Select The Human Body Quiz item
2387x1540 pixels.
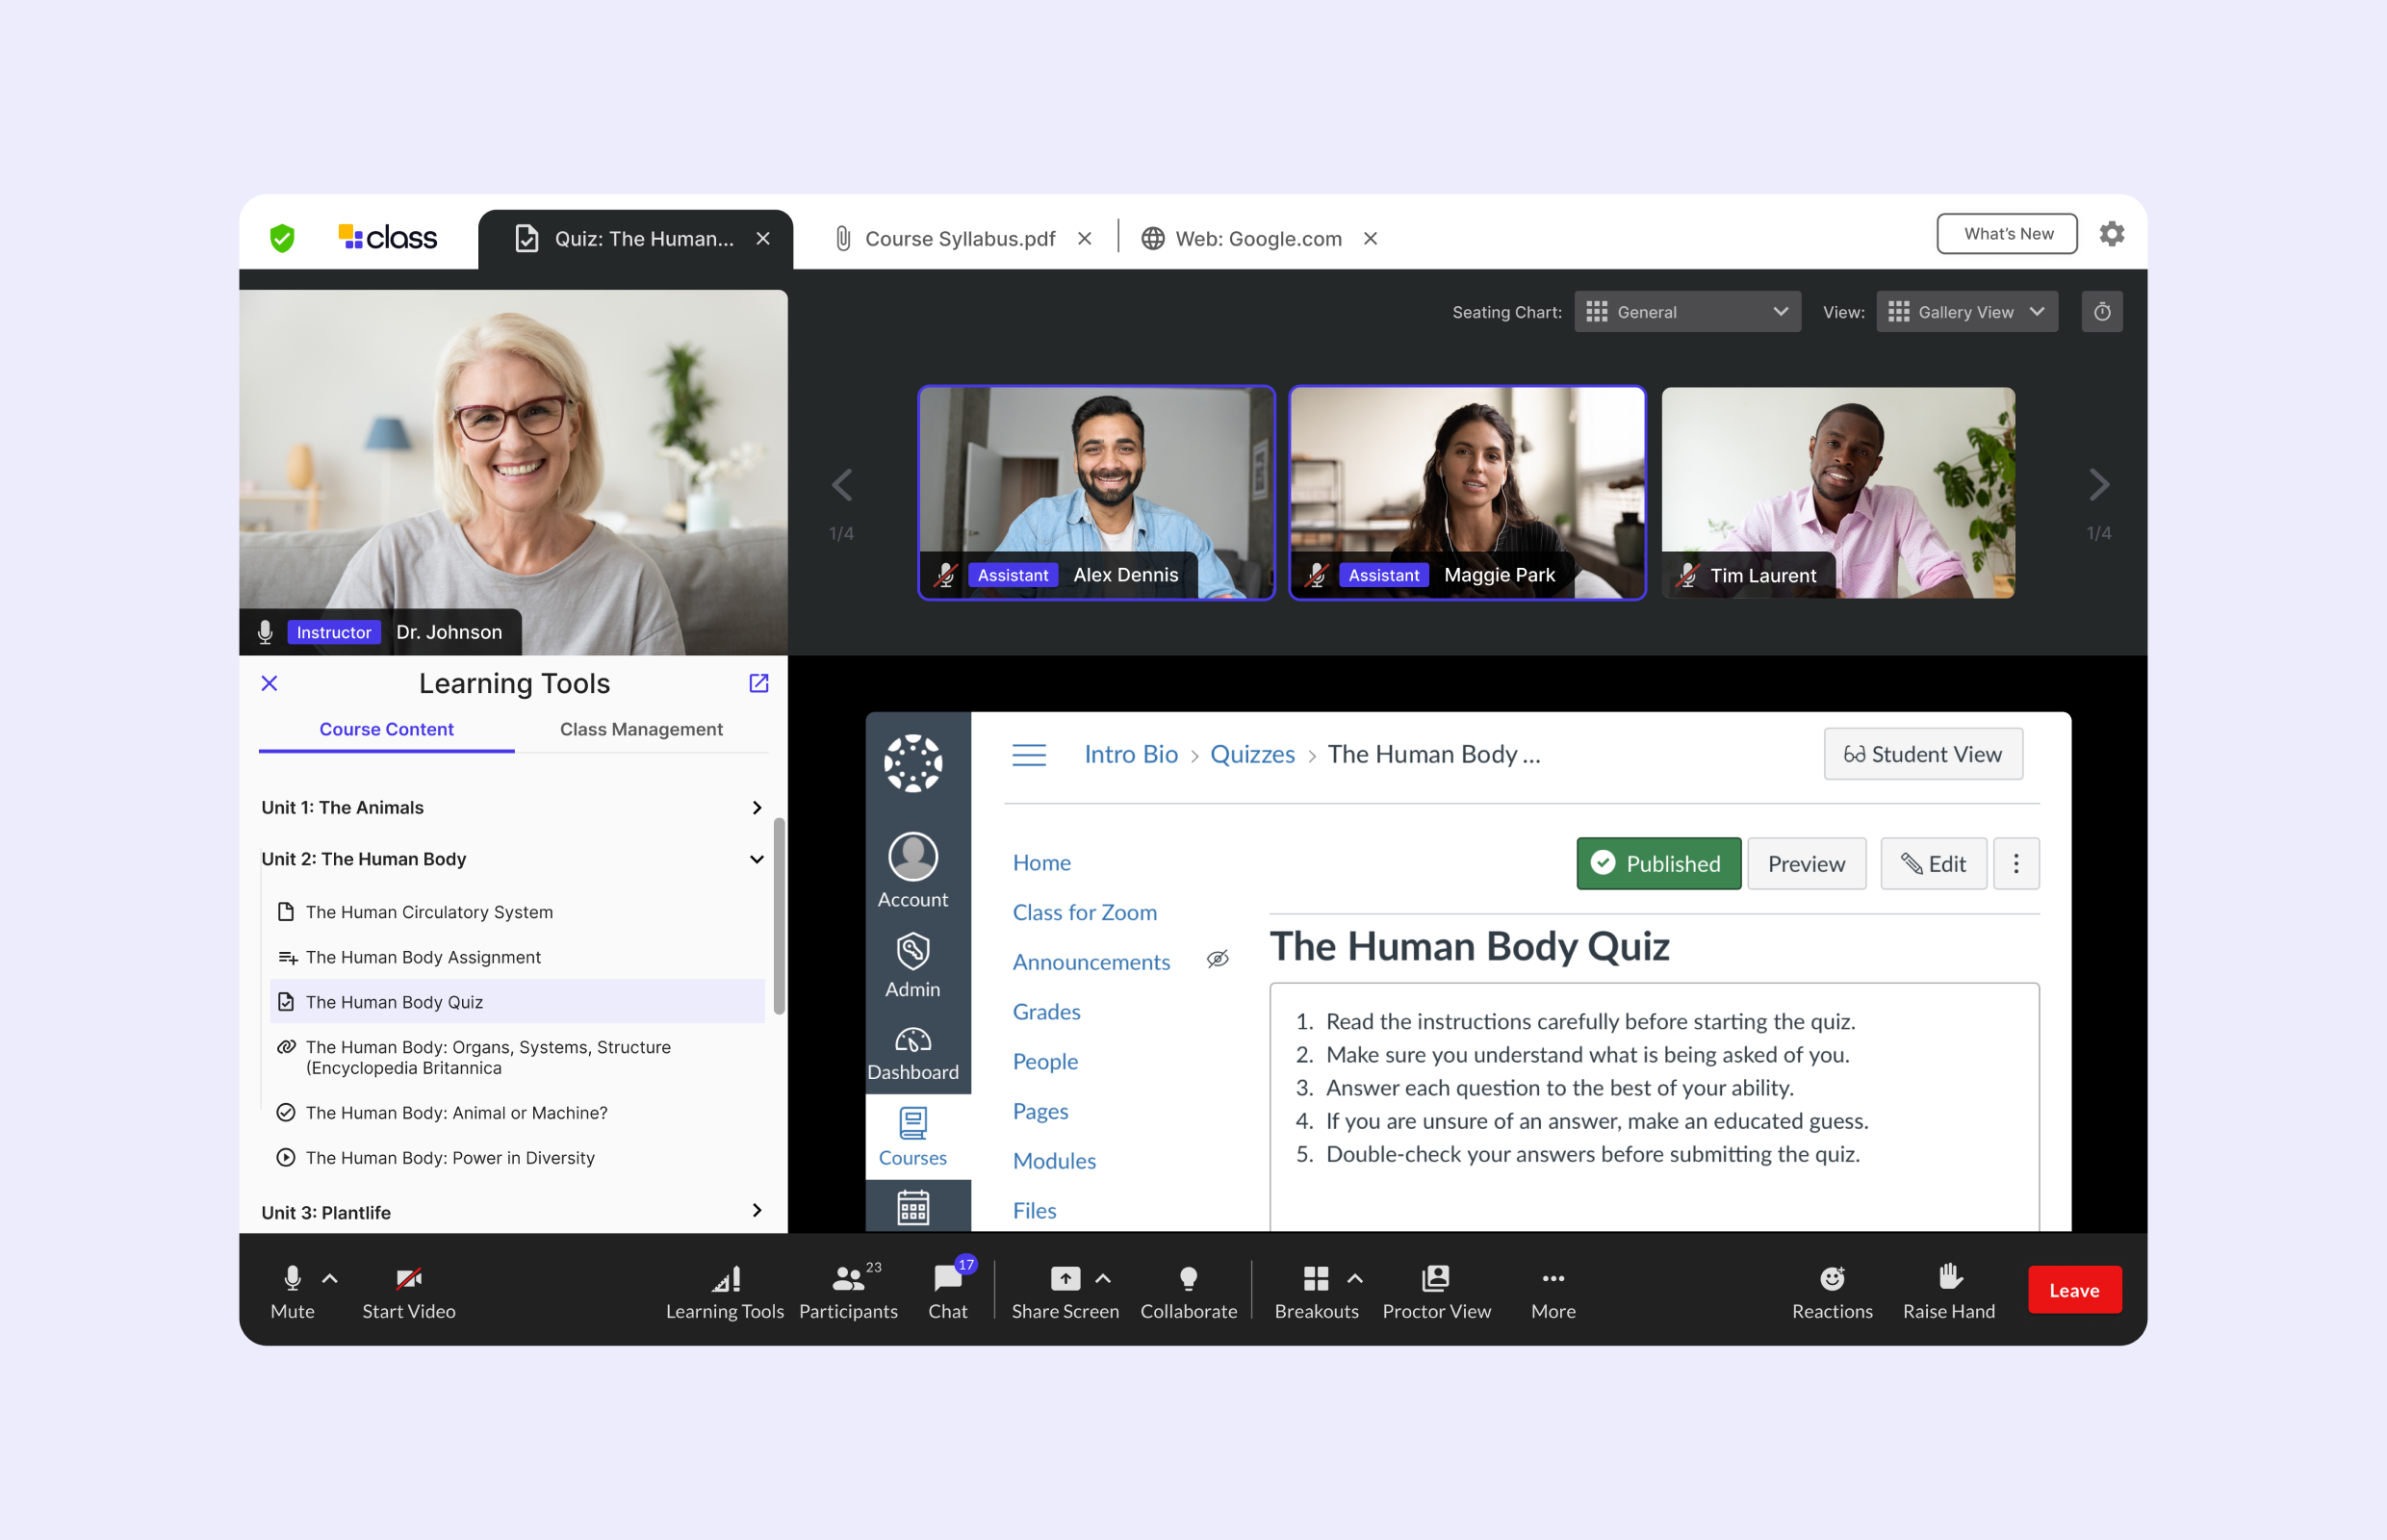pyautogui.click(x=394, y=1001)
